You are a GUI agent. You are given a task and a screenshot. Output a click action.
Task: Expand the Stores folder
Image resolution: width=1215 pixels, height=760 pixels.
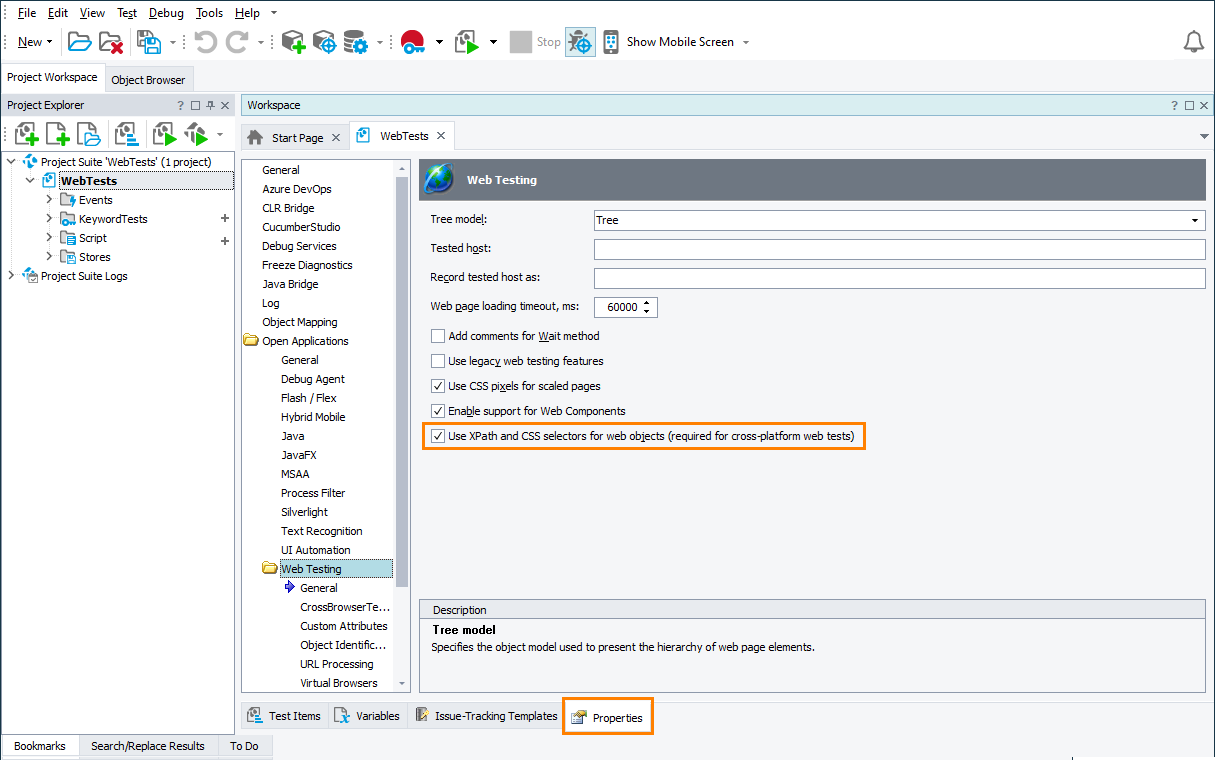[49, 256]
